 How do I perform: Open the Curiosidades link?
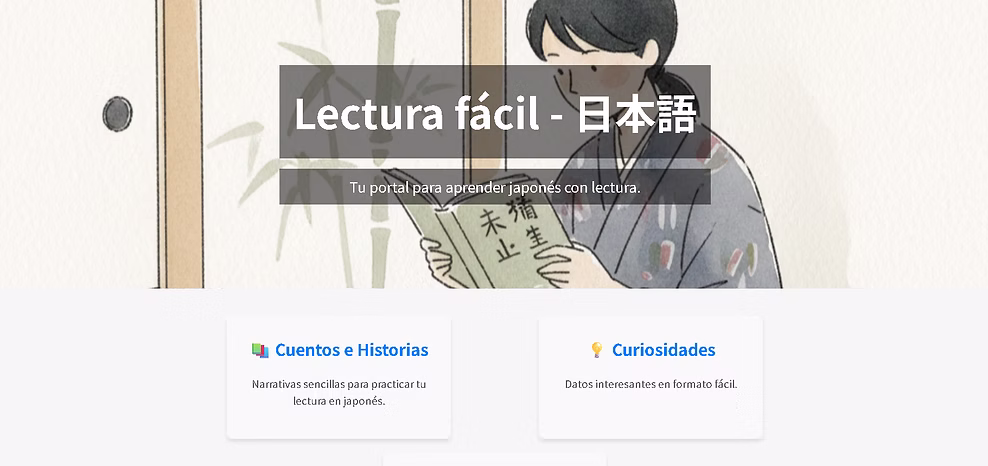663,350
